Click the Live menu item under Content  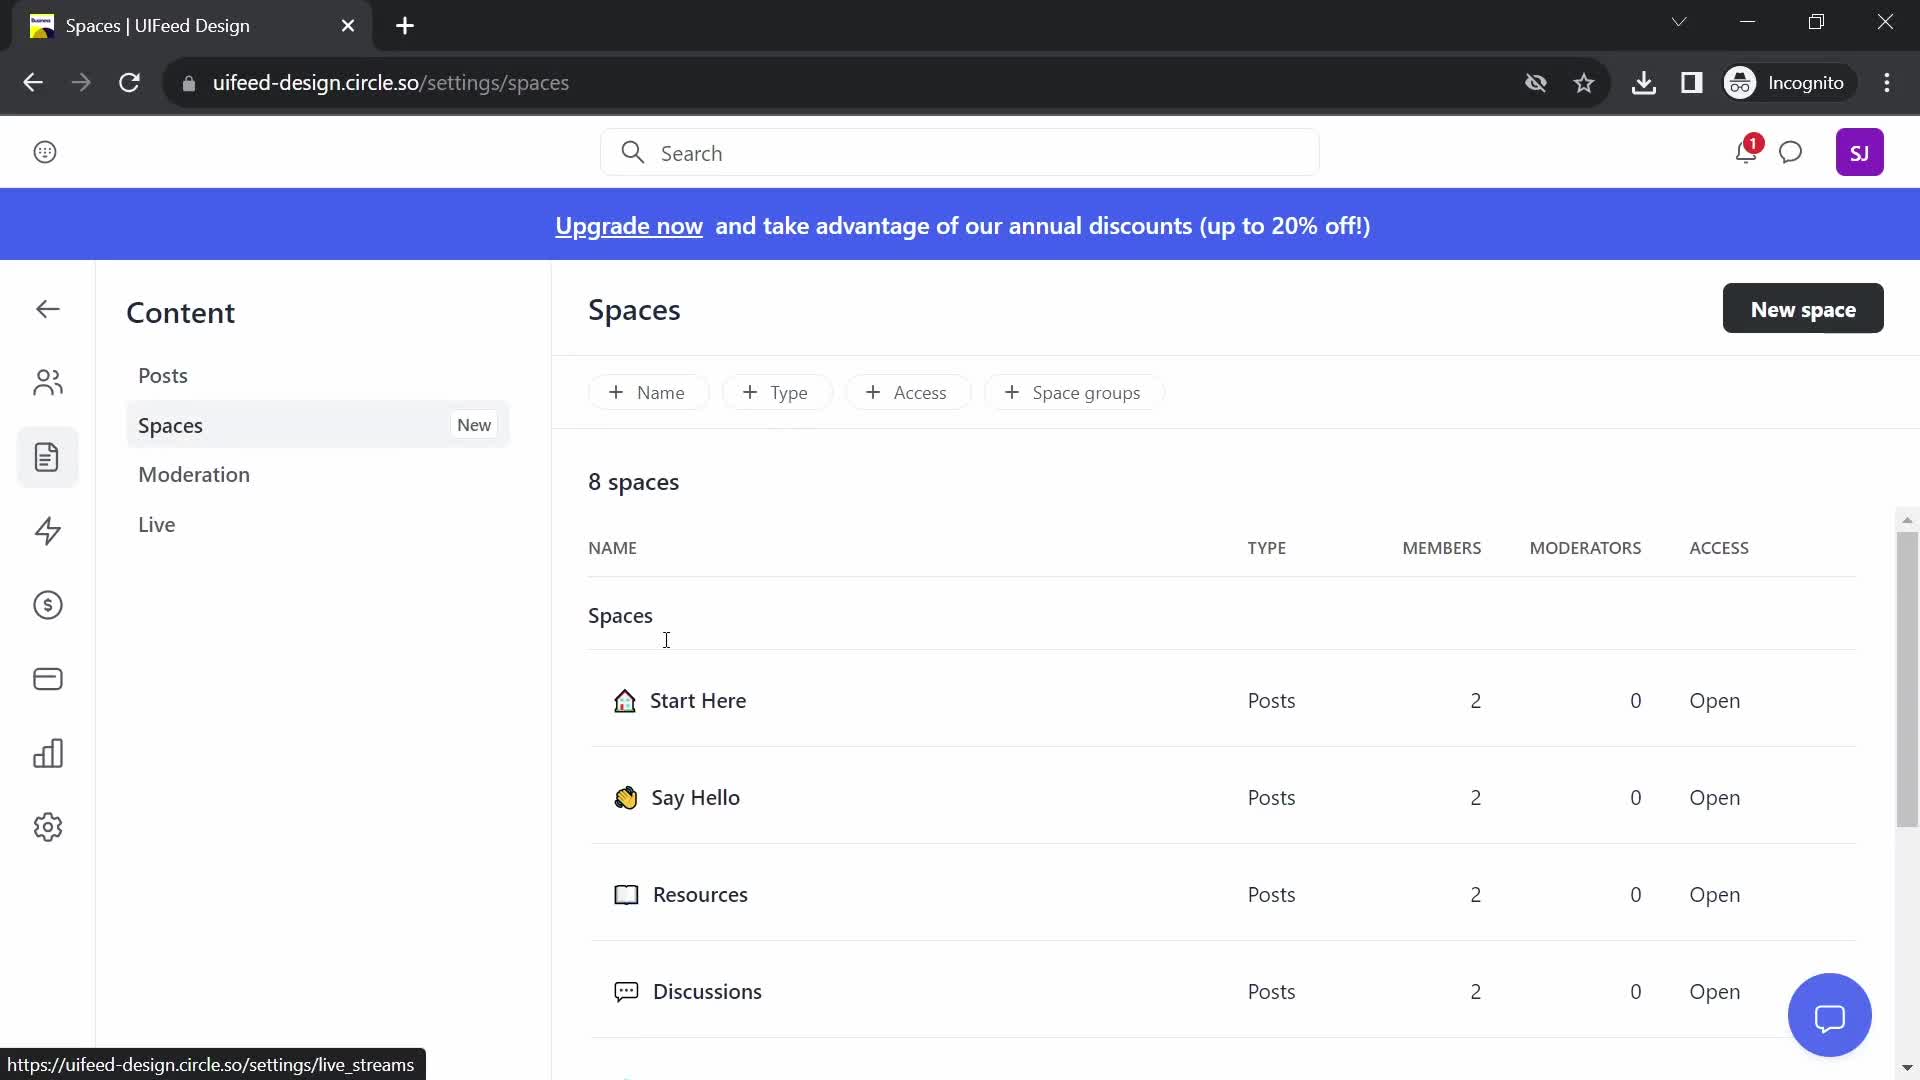(x=157, y=524)
